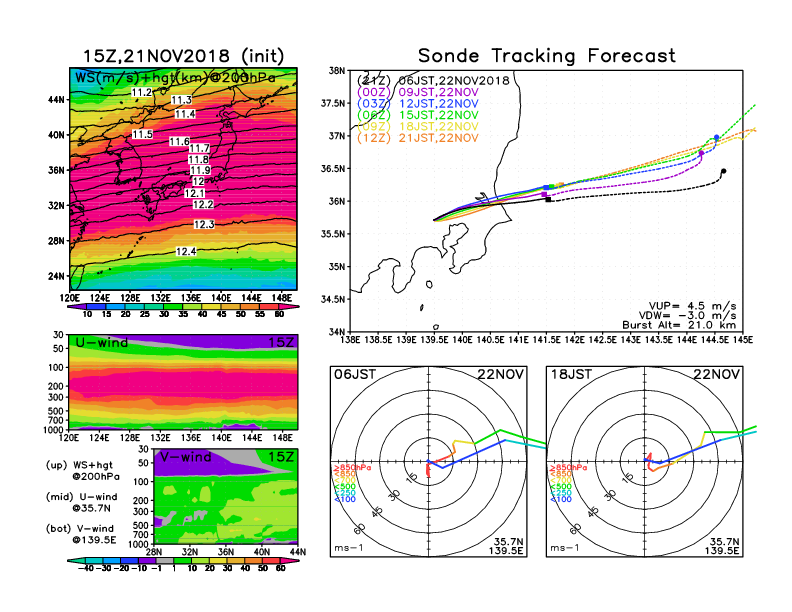Select the gray swatch between -1 and 1 in the bottom colorbar
This screenshot has width=792, height=612.
[x=164, y=560]
